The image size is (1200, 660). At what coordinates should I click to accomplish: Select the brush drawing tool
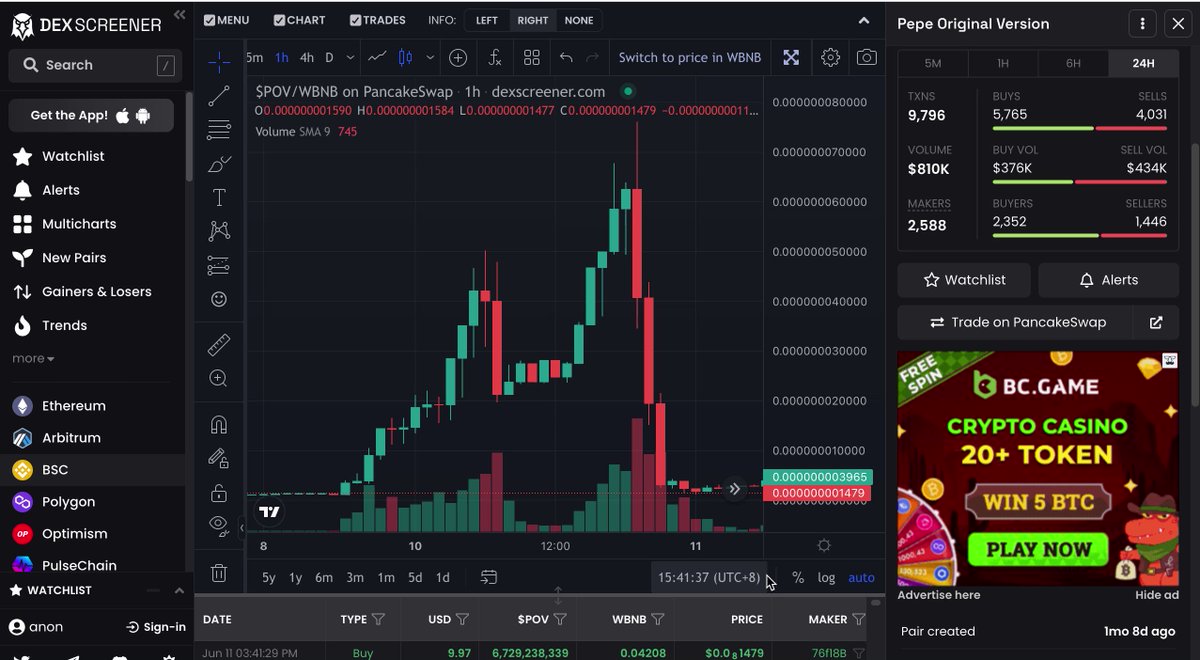pos(219,164)
